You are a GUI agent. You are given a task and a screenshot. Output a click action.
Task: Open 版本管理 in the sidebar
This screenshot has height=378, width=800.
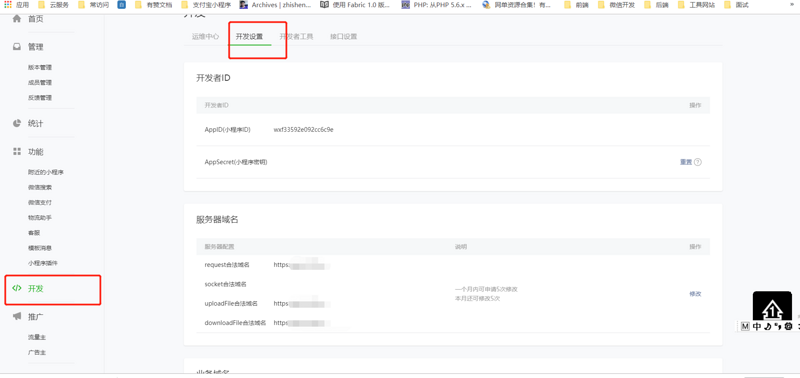(x=40, y=67)
